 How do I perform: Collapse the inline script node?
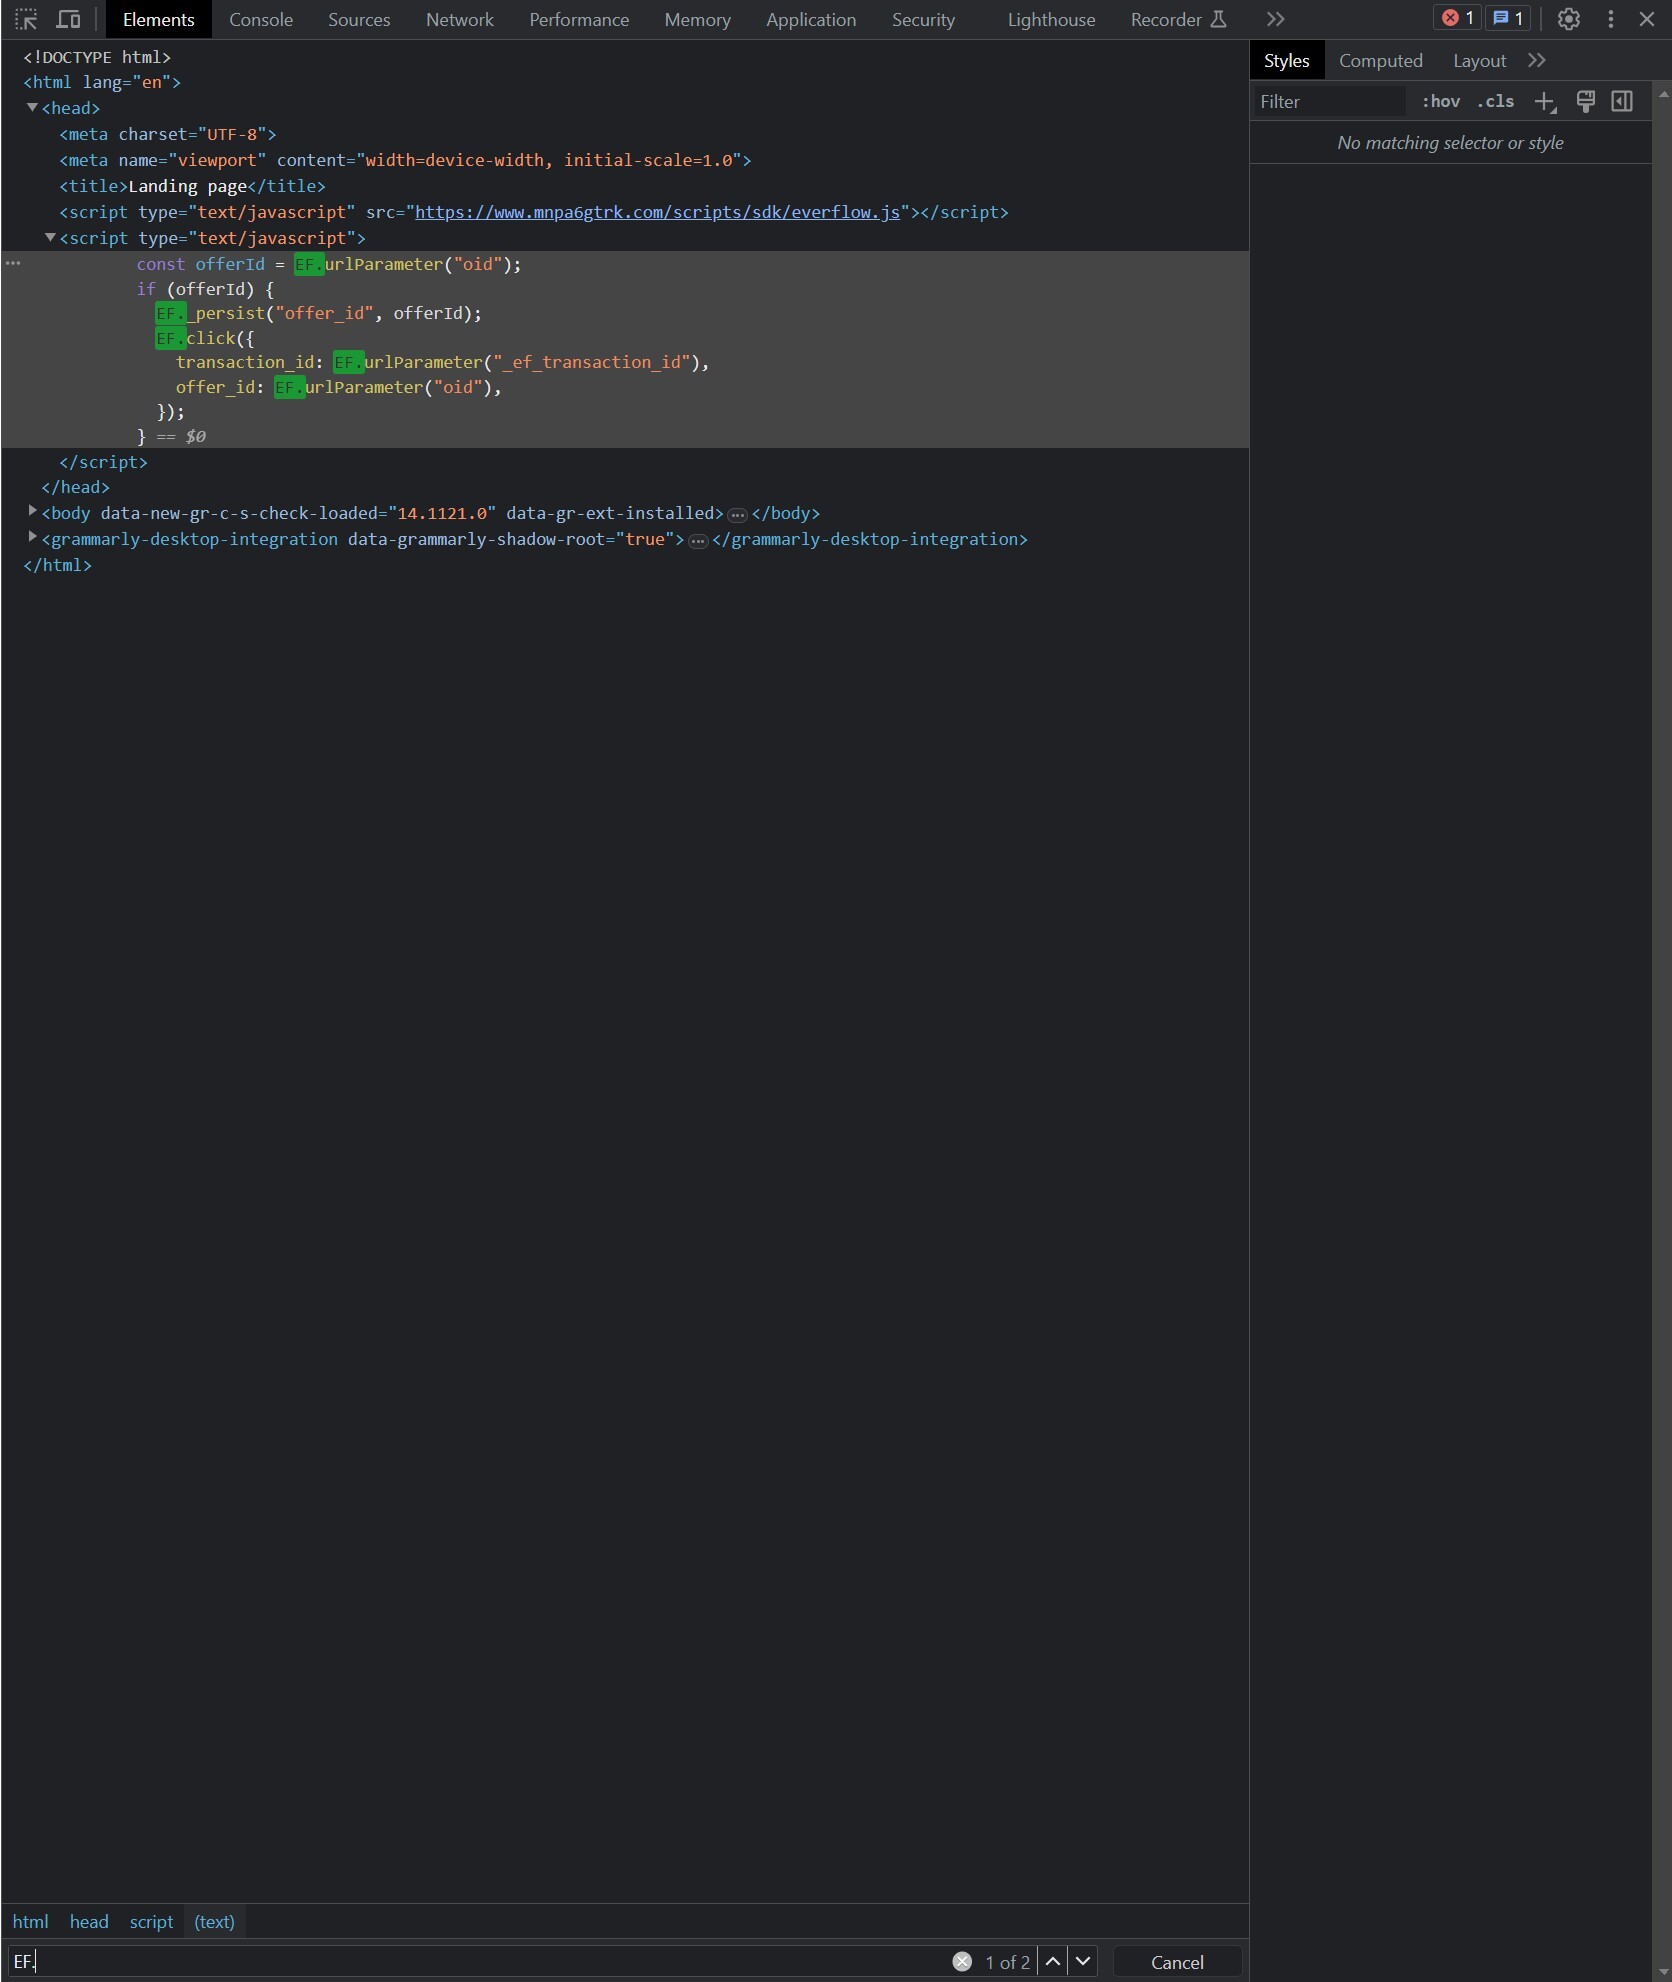[50, 238]
